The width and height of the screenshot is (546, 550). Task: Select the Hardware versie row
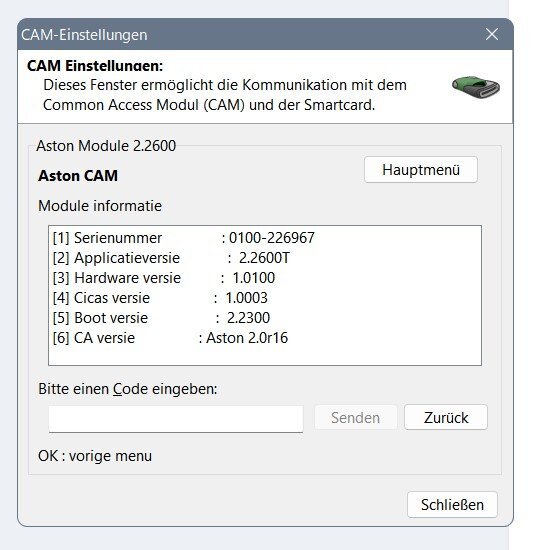164,278
